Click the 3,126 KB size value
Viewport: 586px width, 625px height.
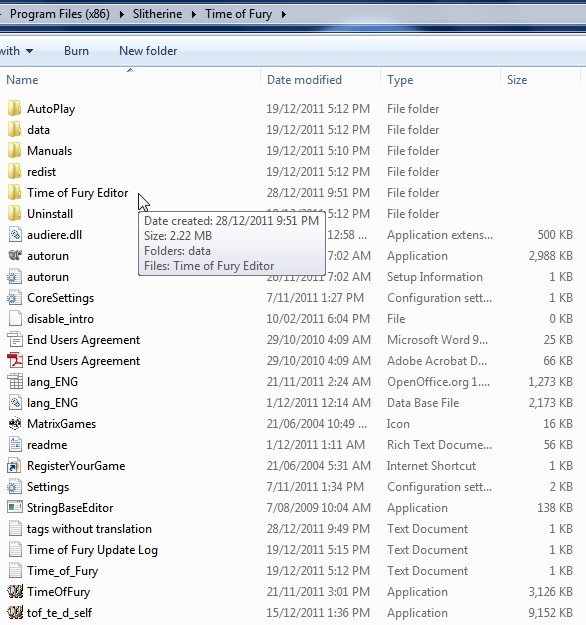[x=551, y=592]
